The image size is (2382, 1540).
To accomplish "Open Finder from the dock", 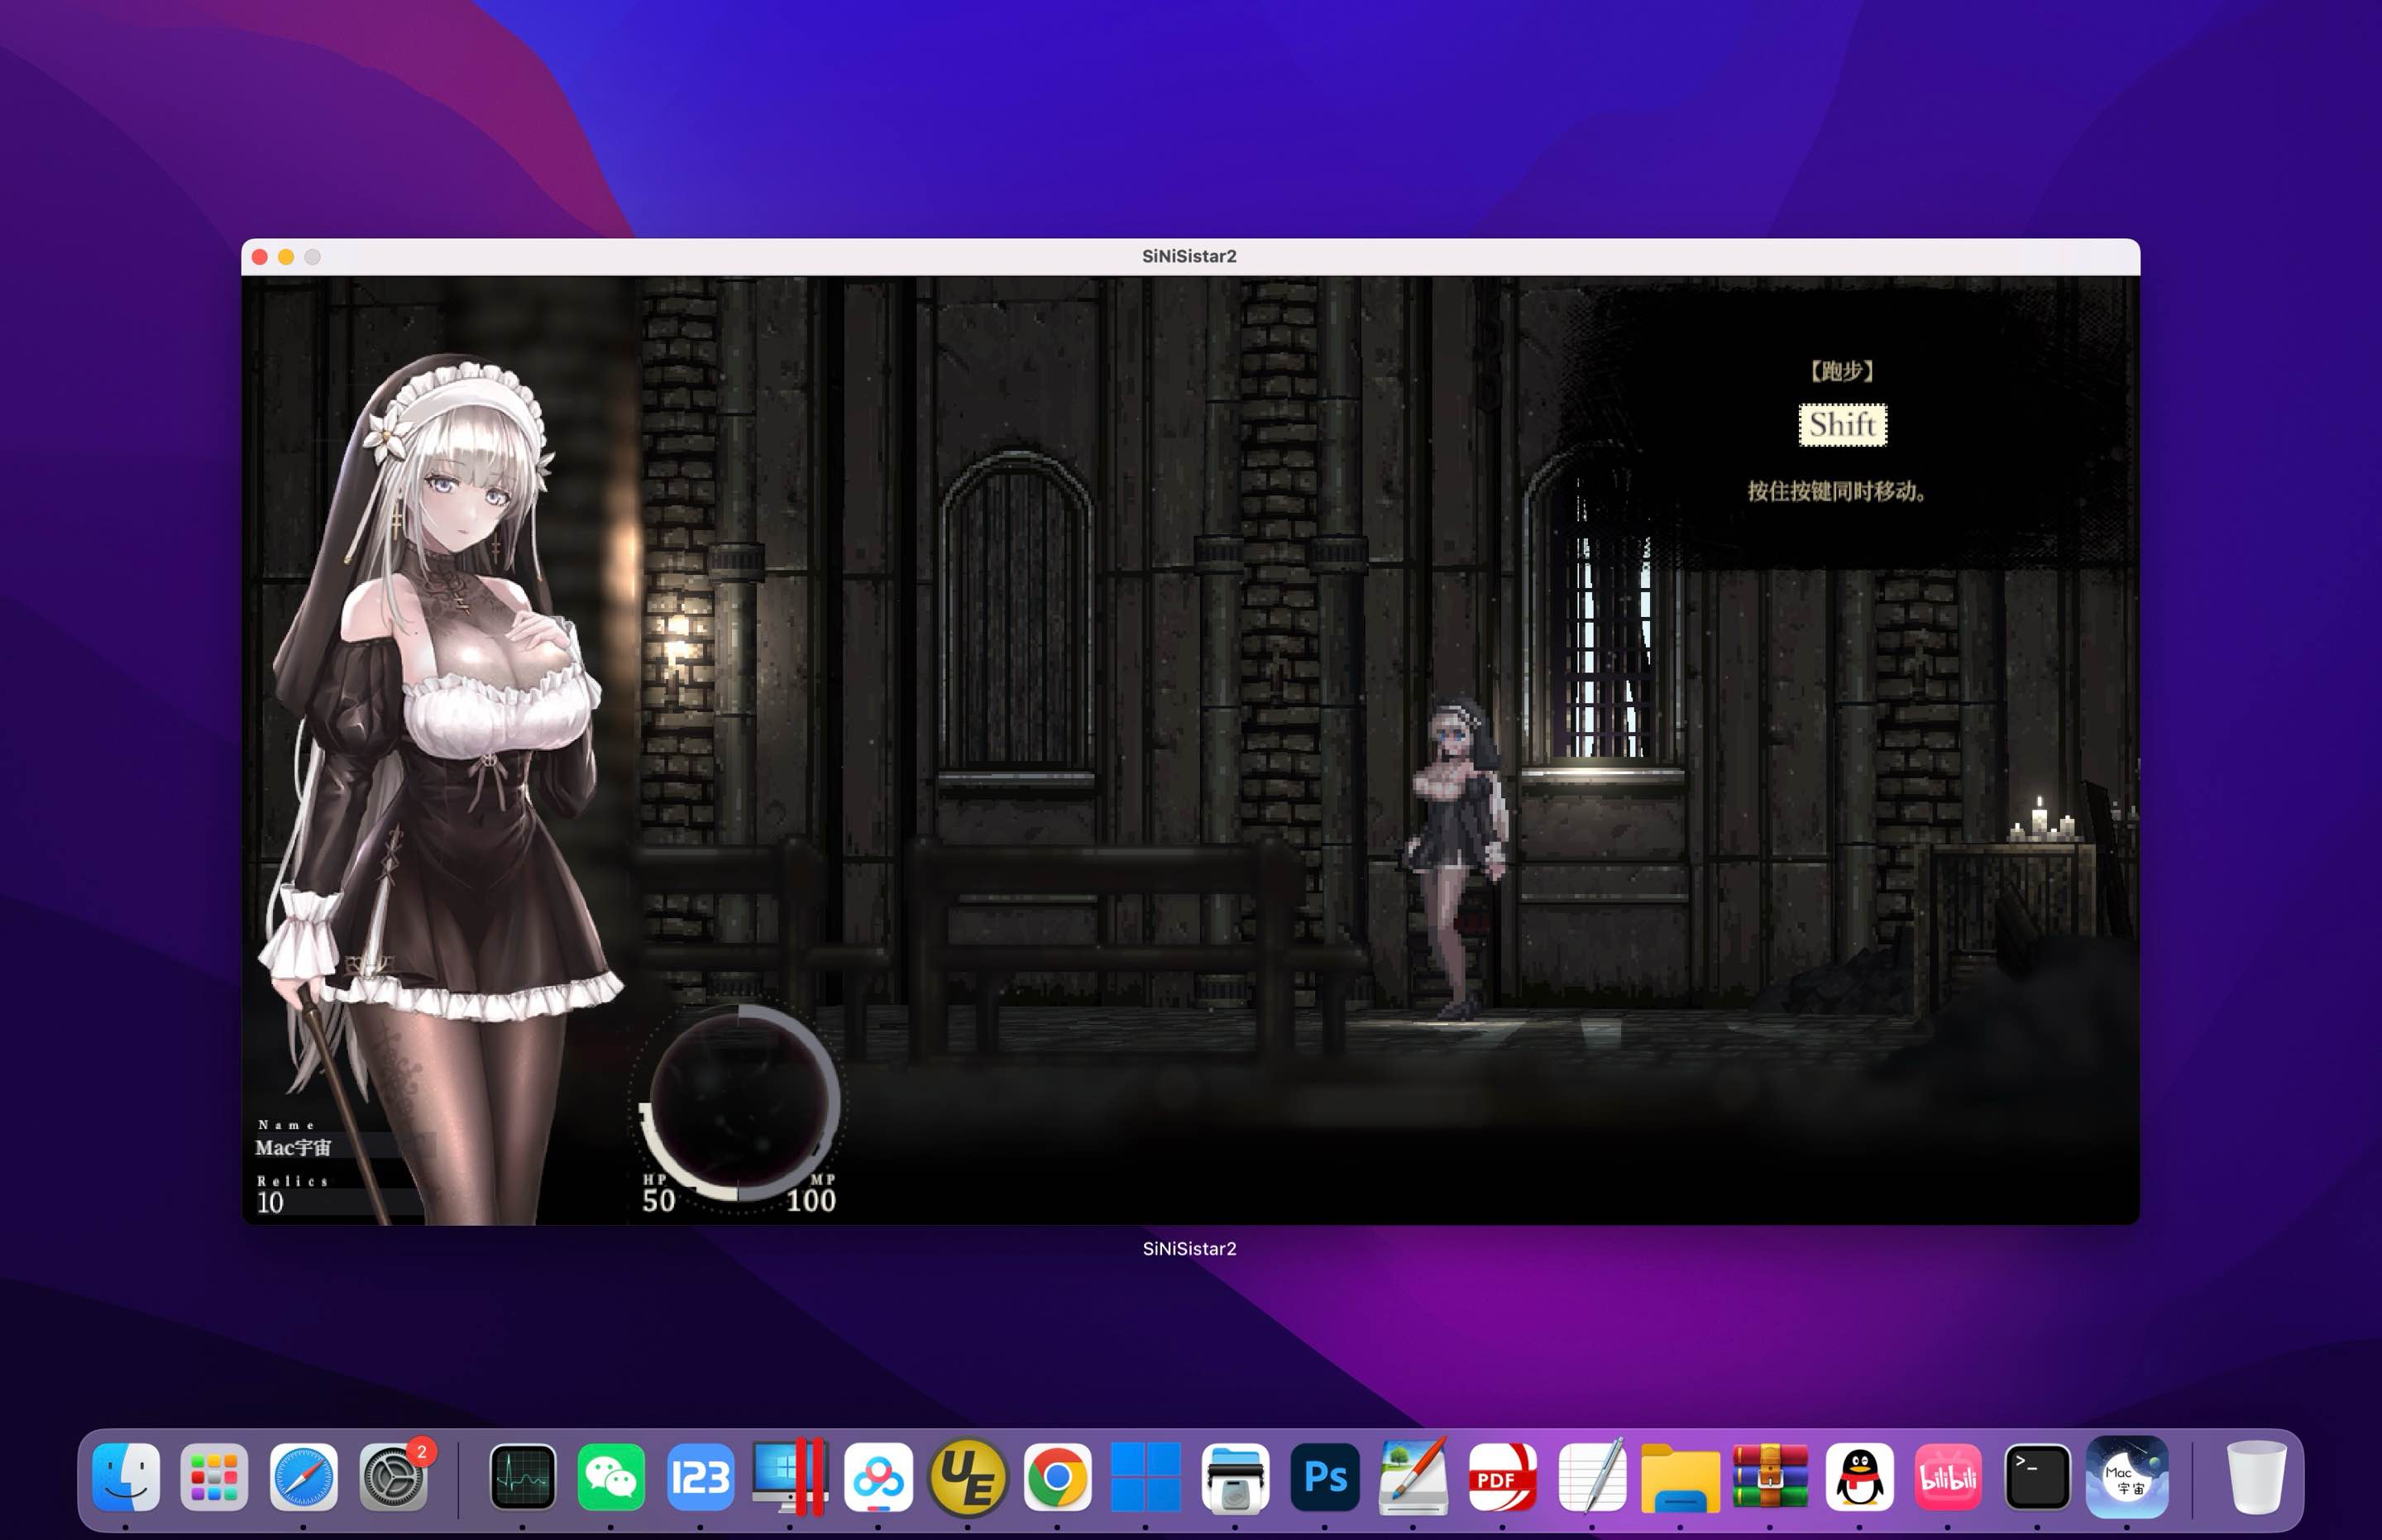I will click(125, 1477).
